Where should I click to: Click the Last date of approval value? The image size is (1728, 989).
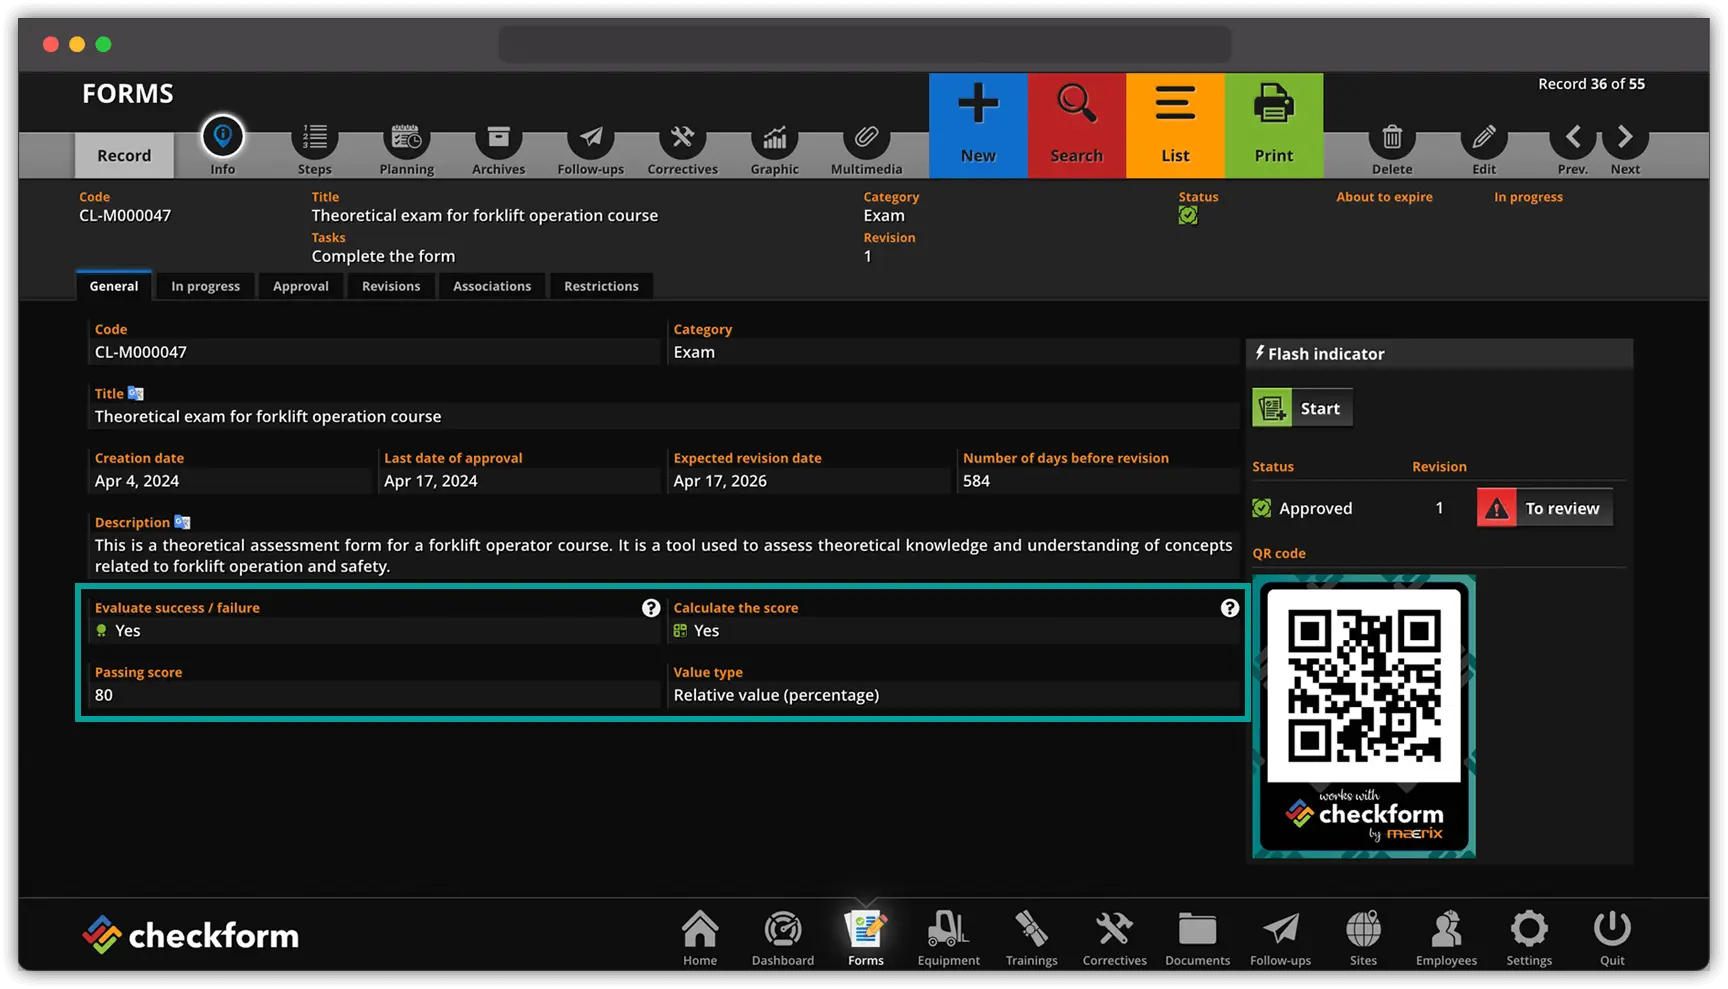520,481
